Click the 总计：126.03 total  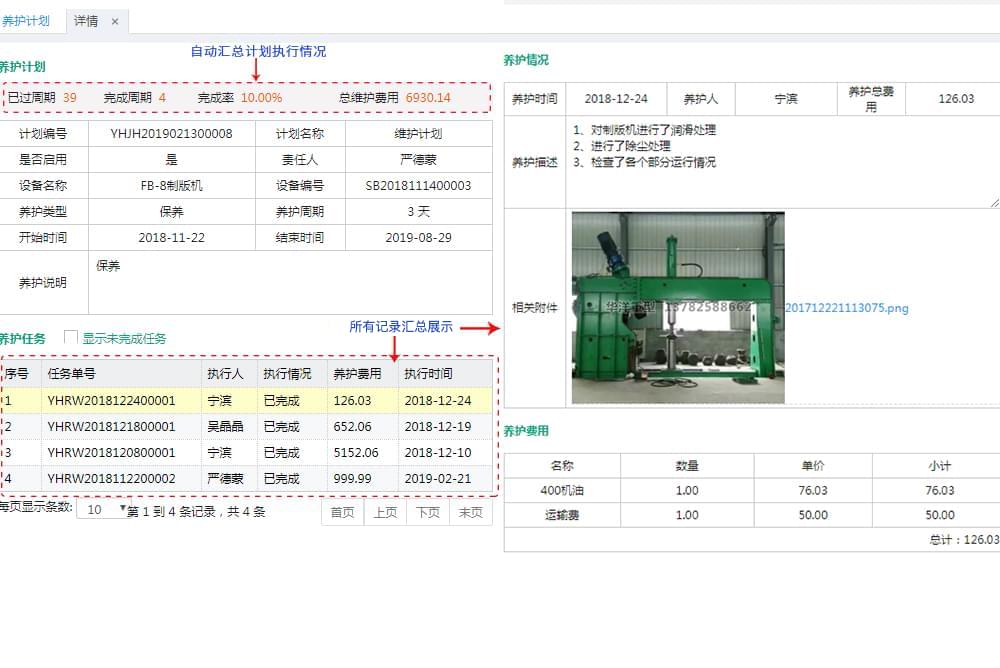[964, 540]
